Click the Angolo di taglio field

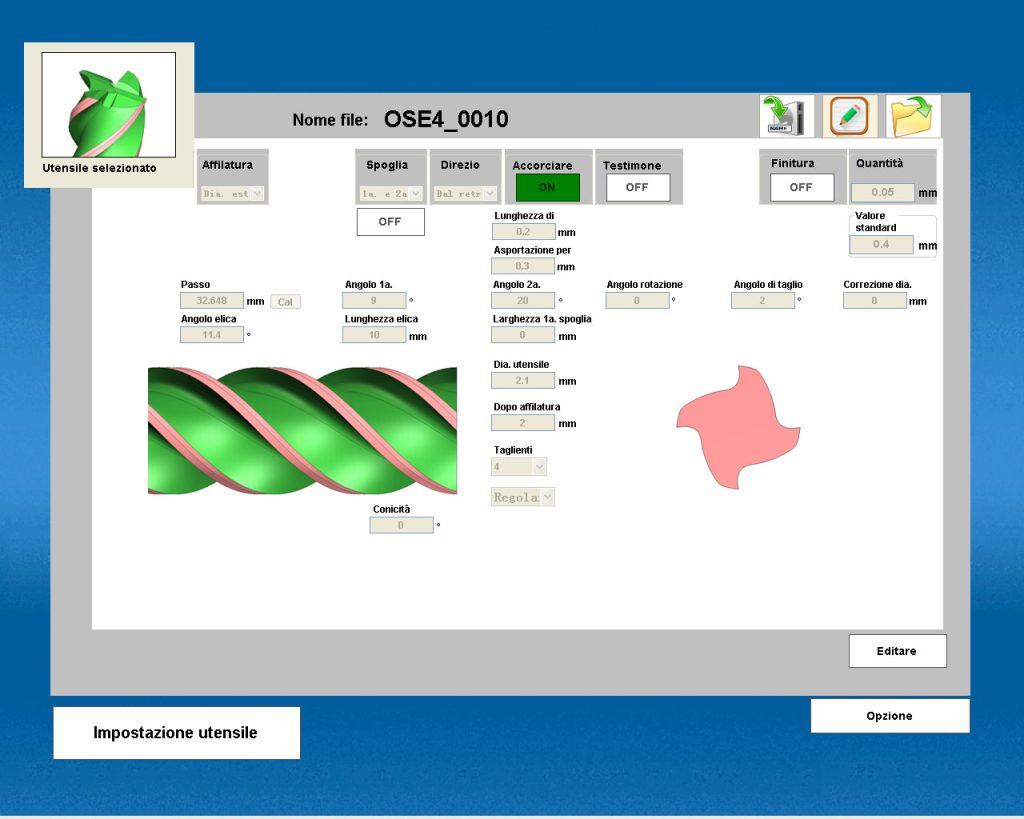(x=762, y=300)
